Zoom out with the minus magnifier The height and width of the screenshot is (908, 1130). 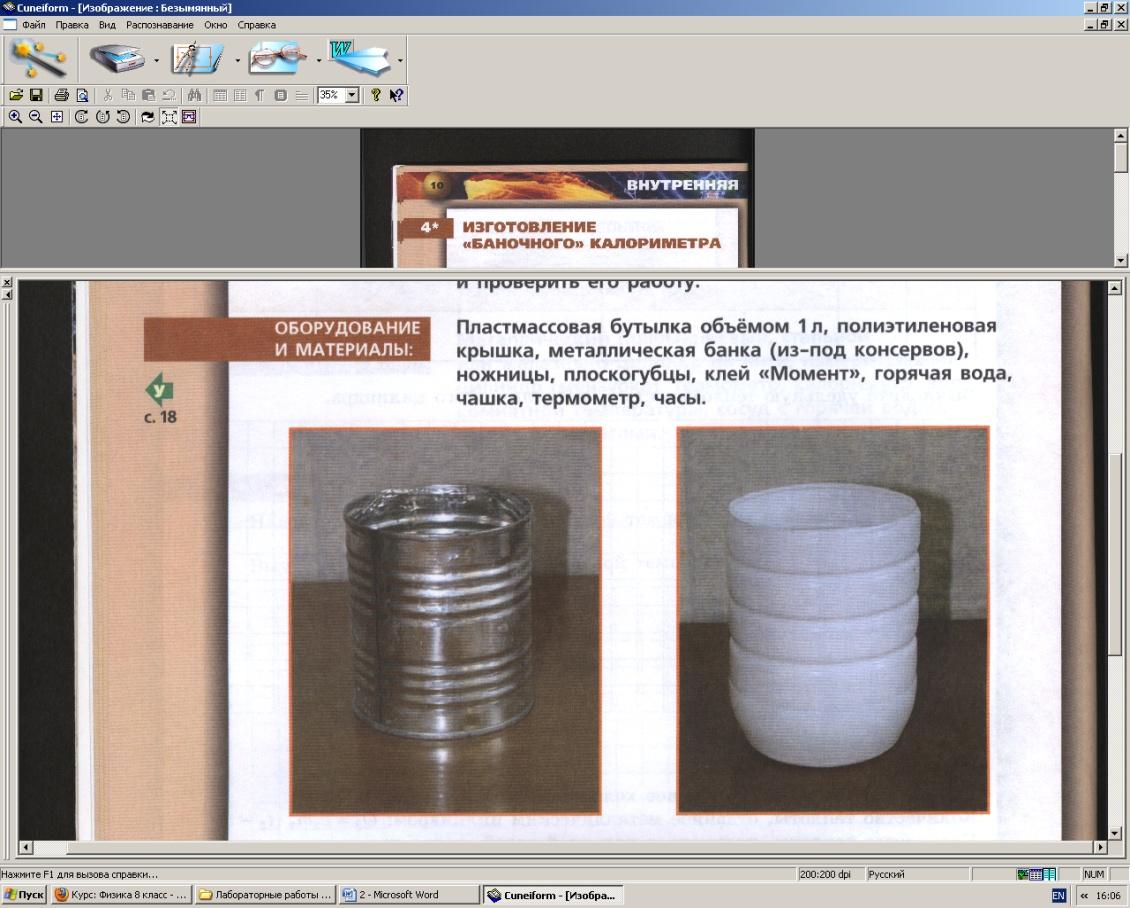tap(35, 117)
